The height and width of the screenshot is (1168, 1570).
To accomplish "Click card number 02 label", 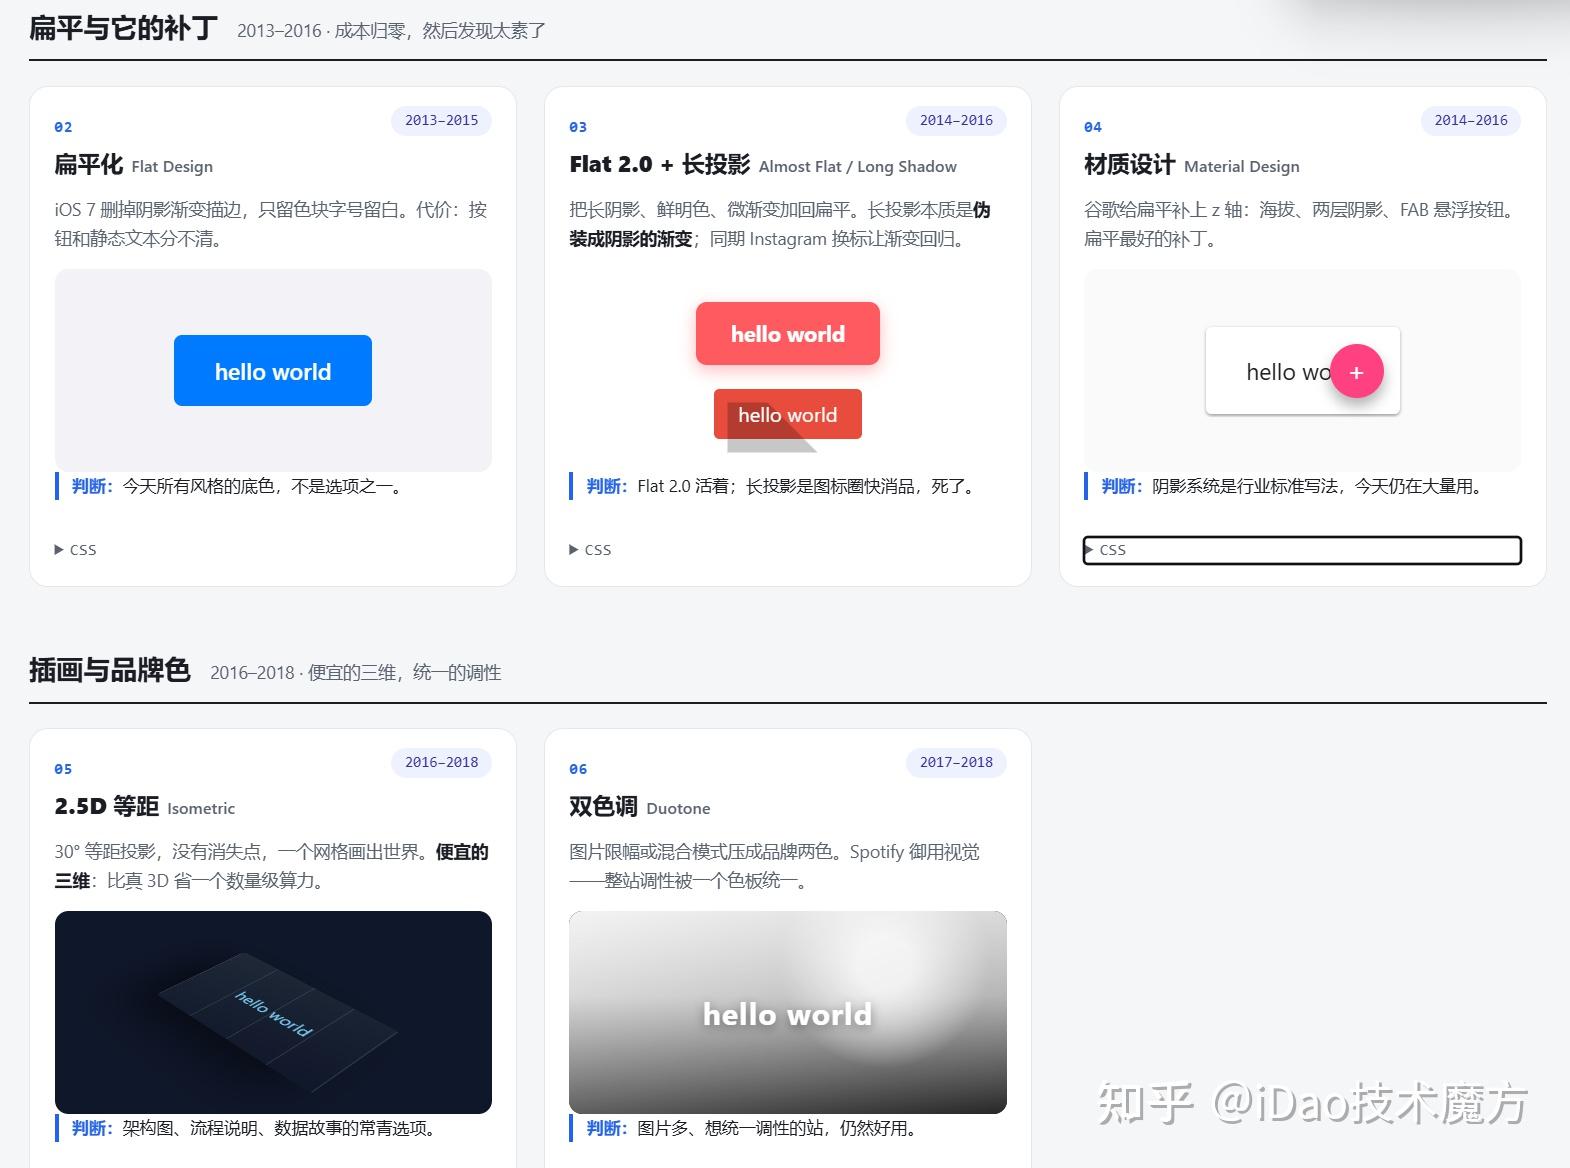I will point(63,127).
